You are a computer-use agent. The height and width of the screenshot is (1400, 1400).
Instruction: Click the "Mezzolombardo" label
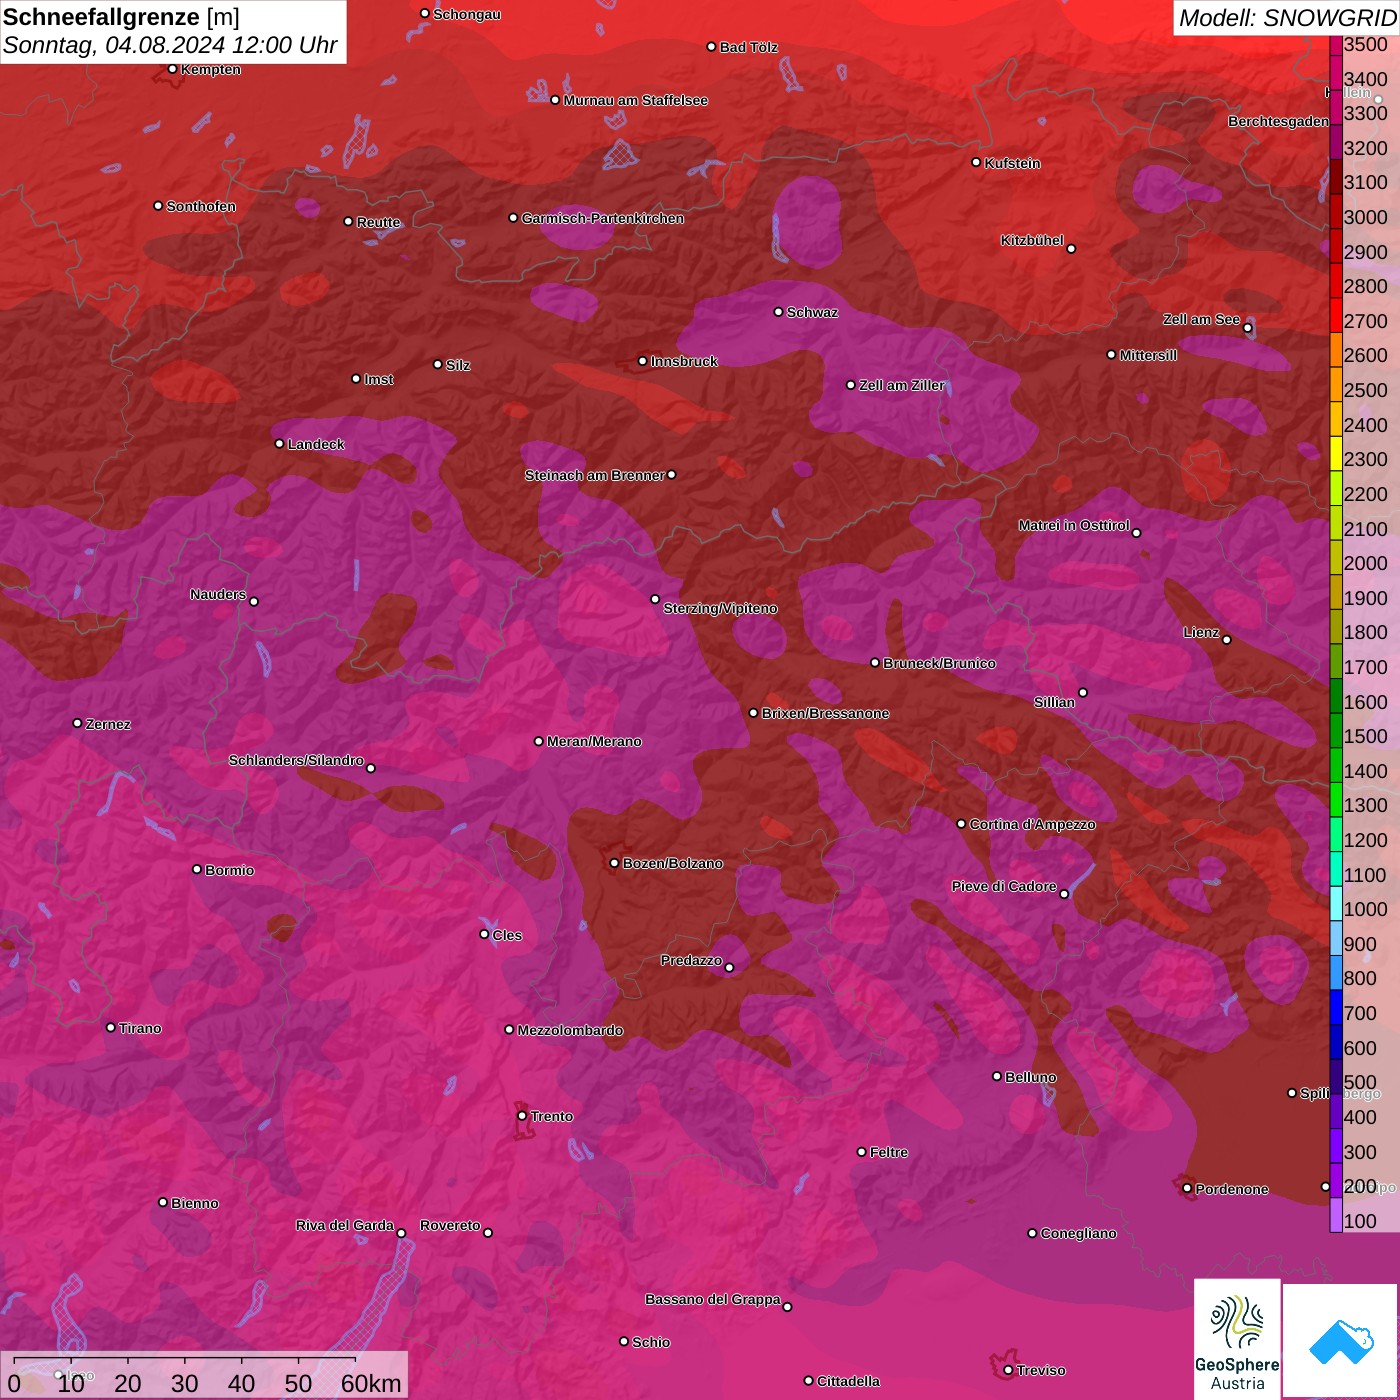[x=570, y=1030]
